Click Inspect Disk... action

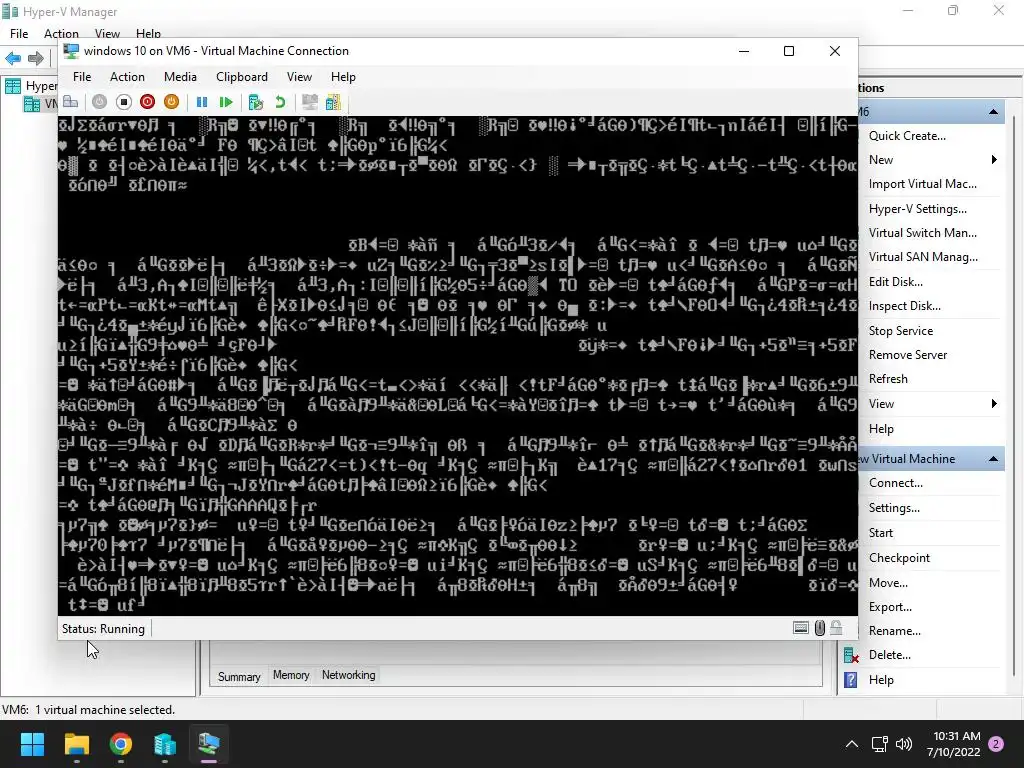(x=904, y=306)
